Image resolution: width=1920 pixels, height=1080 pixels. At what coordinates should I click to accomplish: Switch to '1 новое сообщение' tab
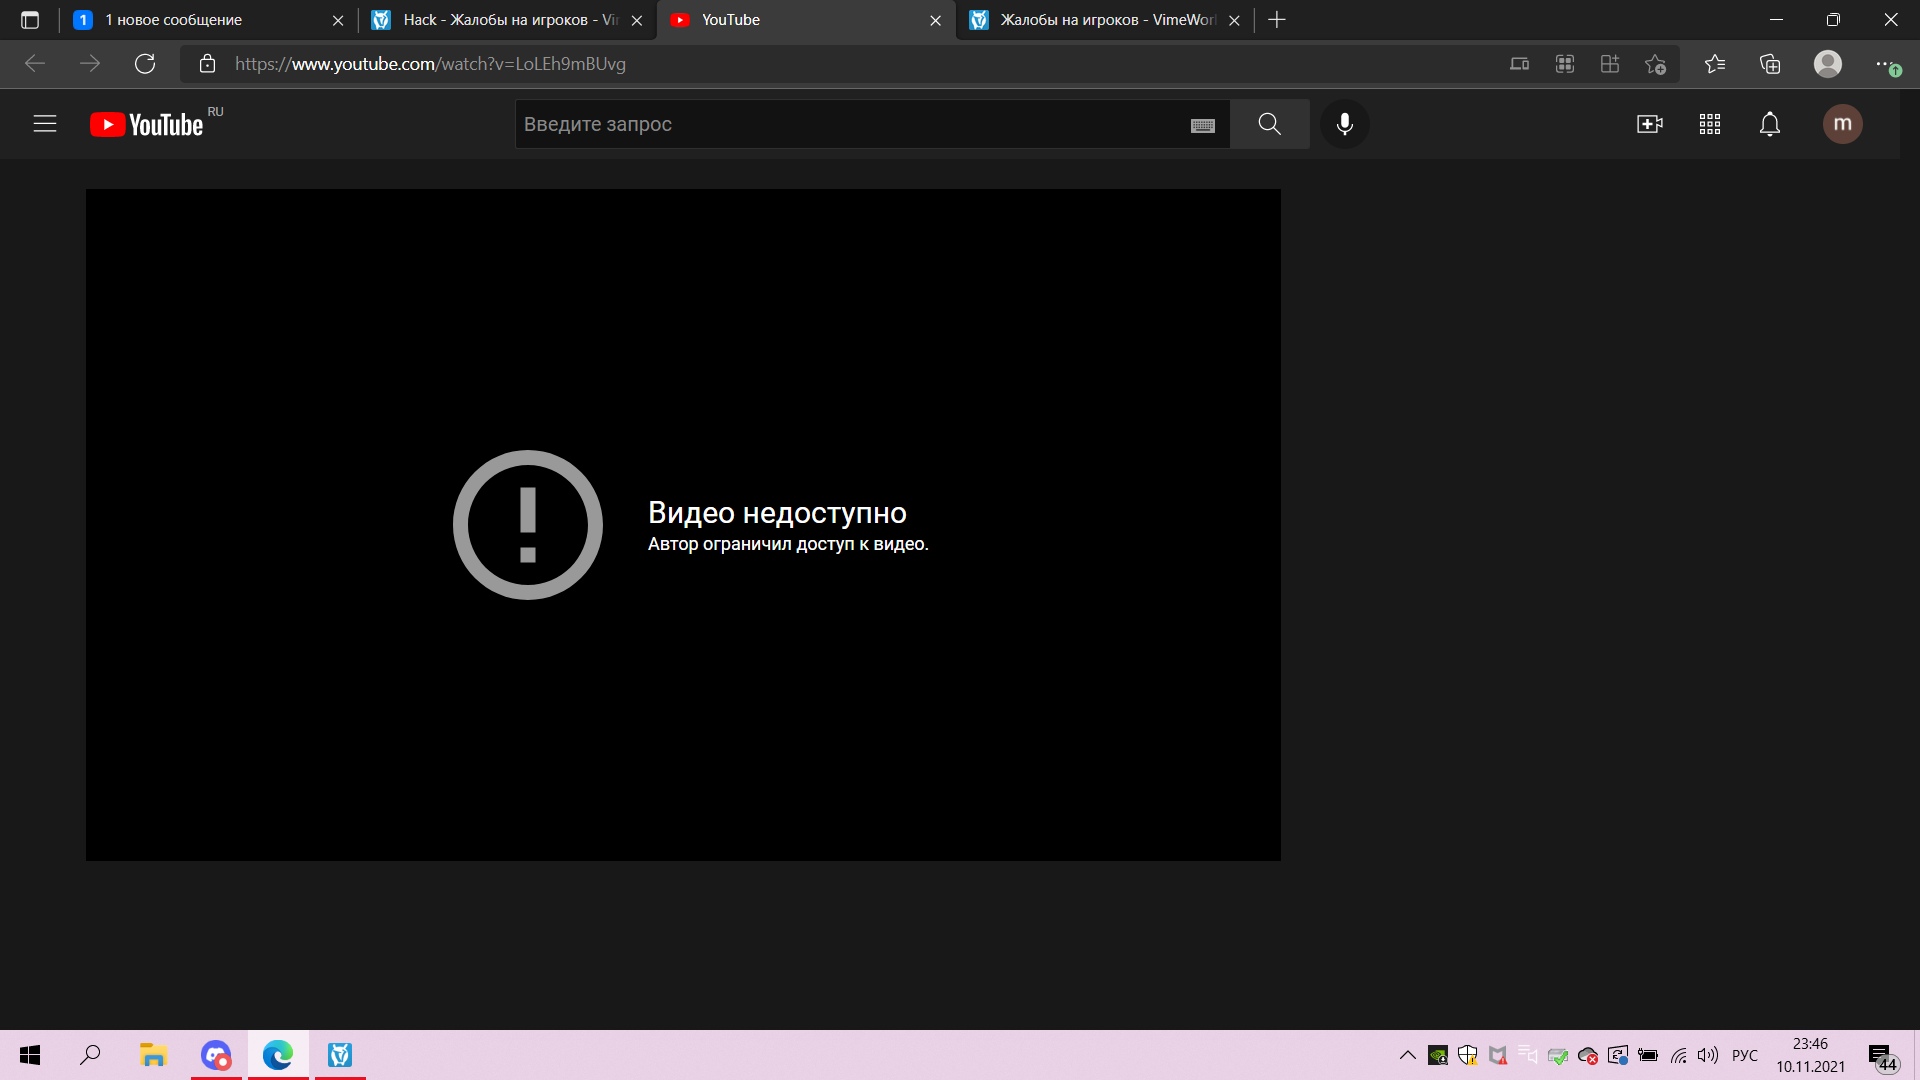[200, 20]
